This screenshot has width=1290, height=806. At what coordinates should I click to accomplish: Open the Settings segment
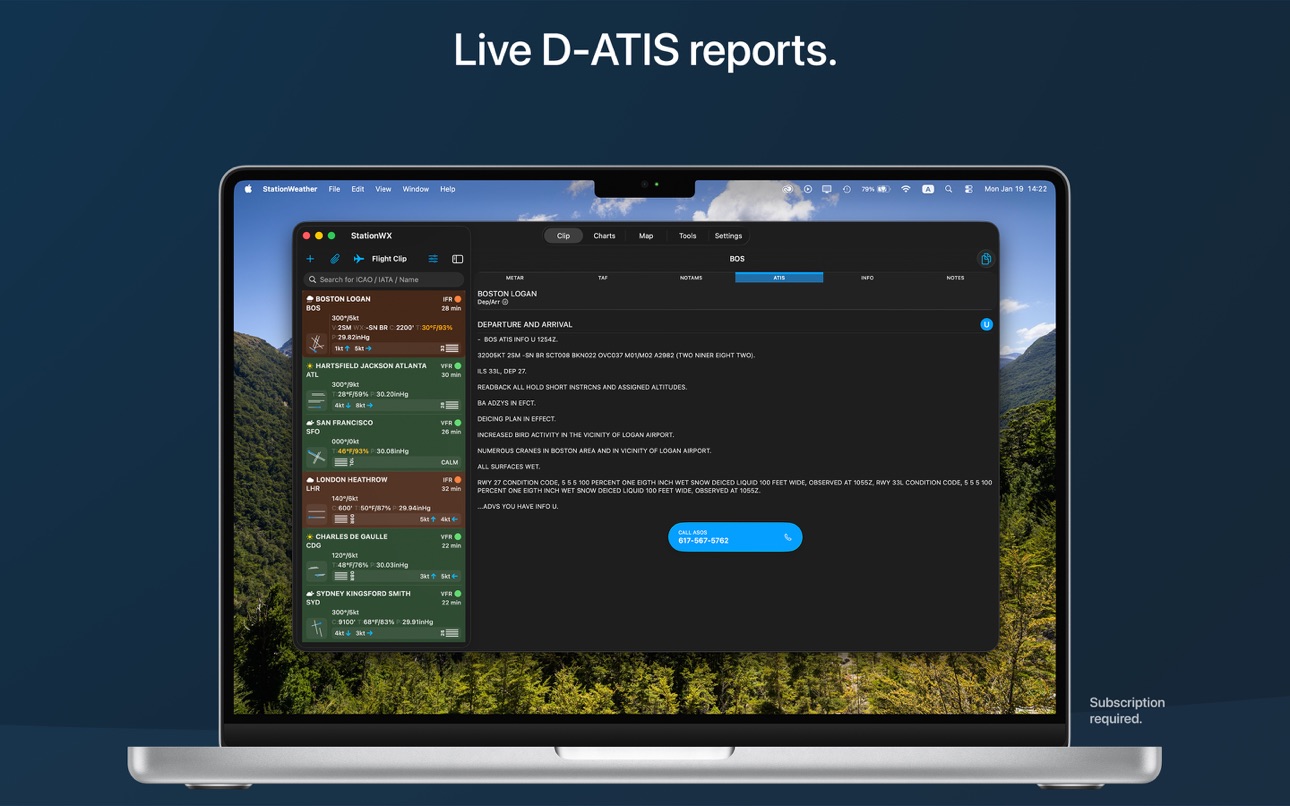[728, 236]
